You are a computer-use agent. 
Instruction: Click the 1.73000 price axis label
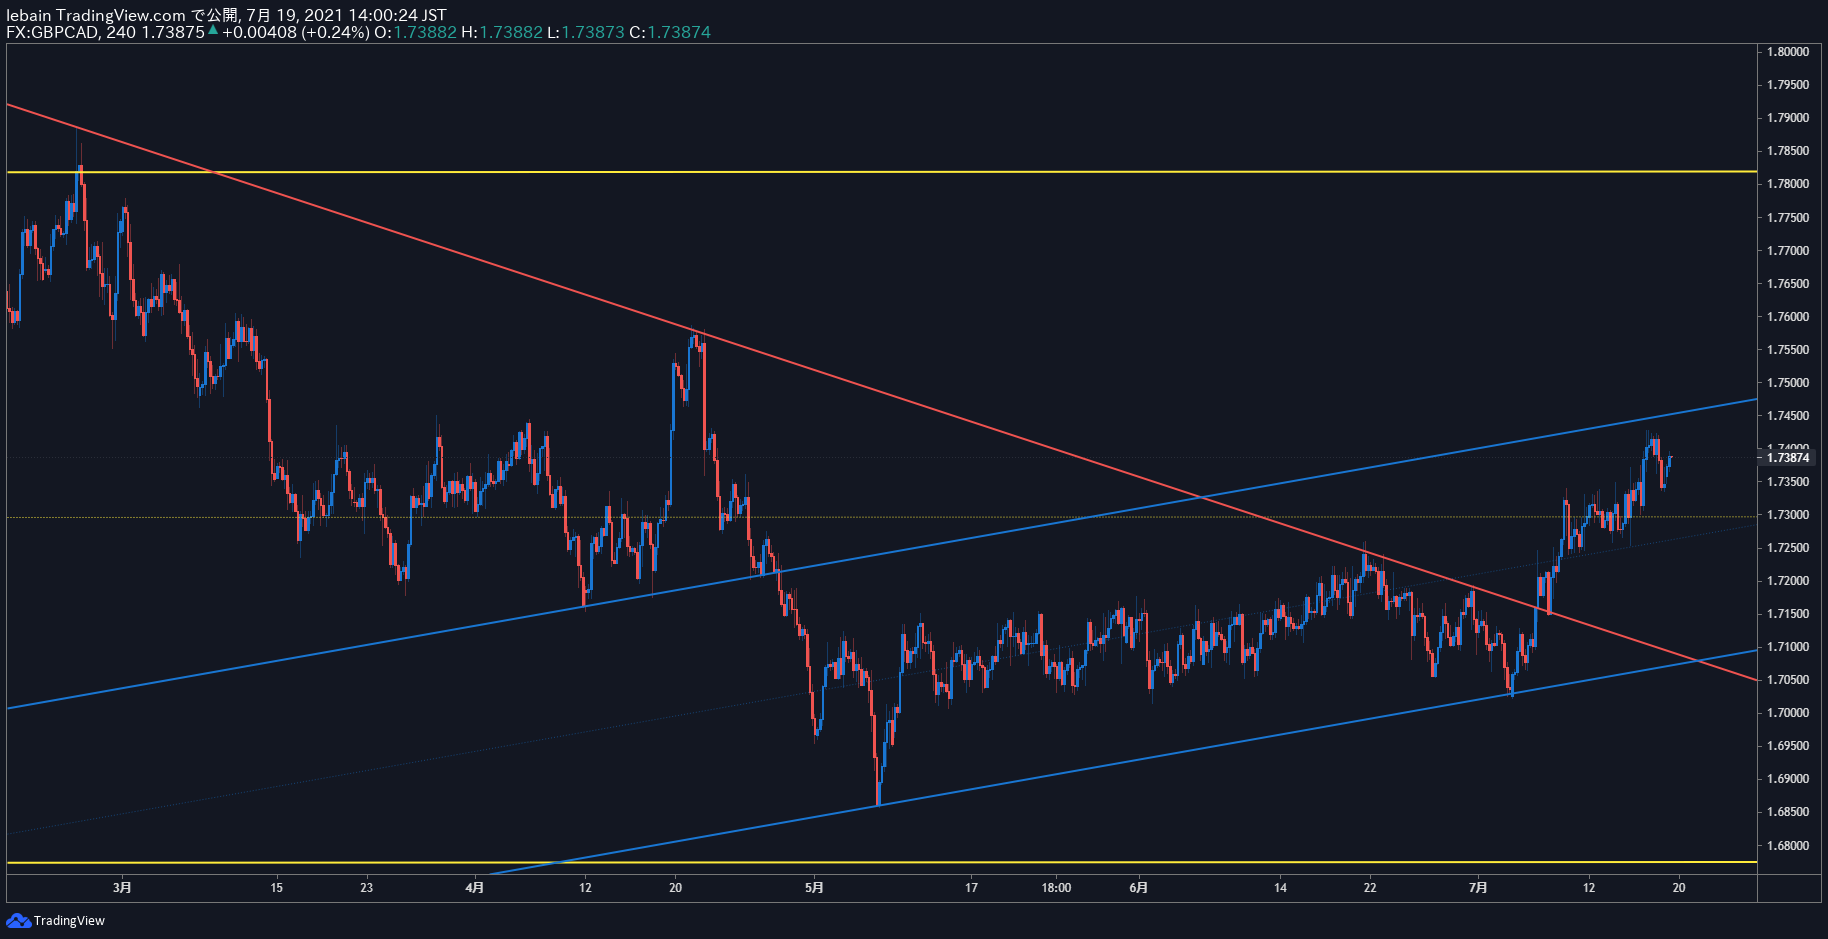click(1788, 515)
